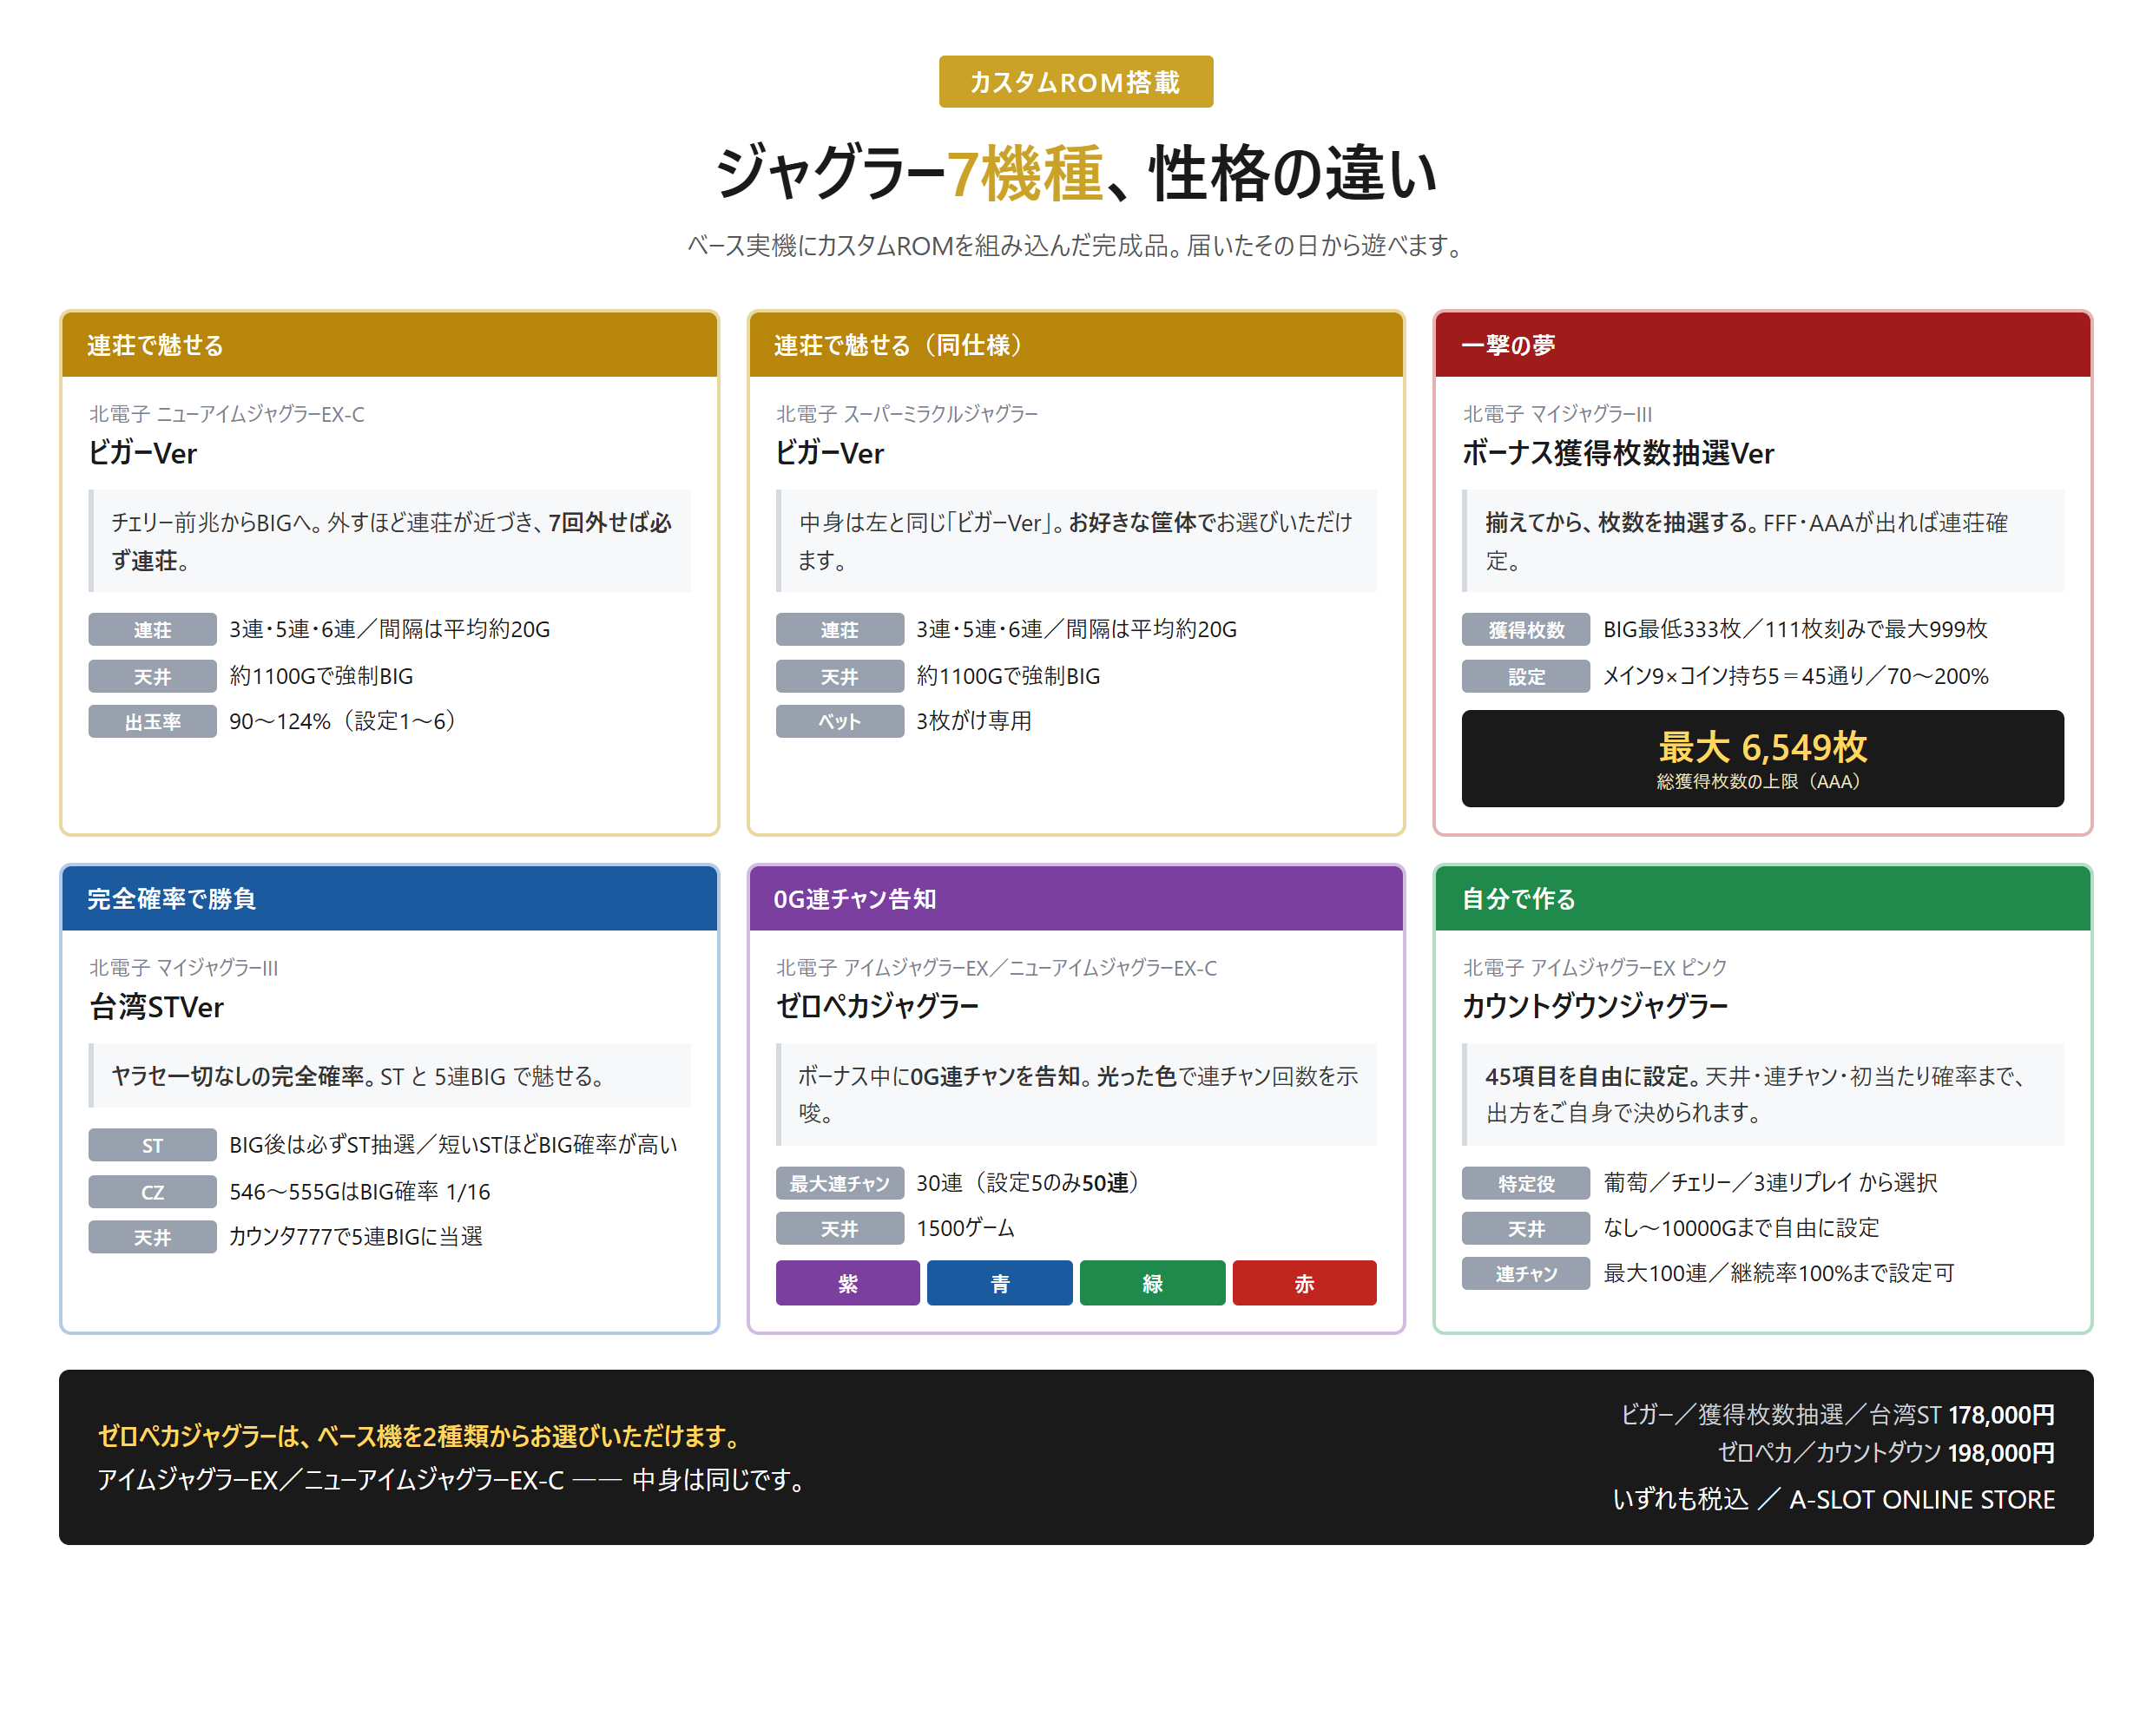
Task: Click the カウントダウンジャグラー title
Action: [1594, 1006]
